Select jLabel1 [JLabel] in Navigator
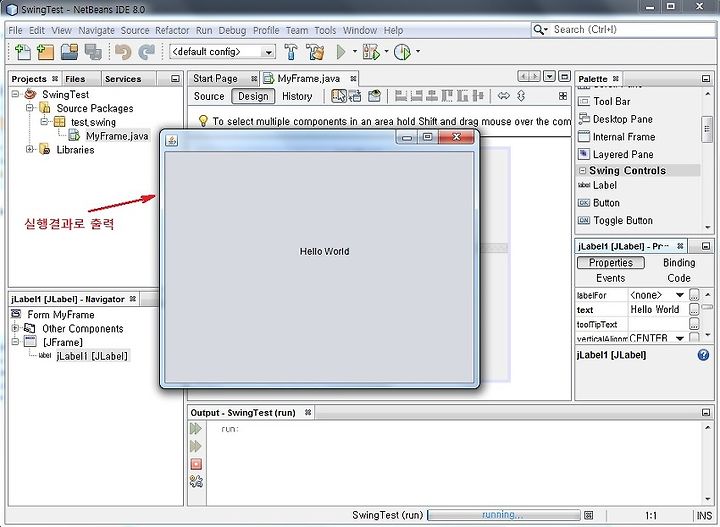This screenshot has width=720, height=527. point(92,356)
